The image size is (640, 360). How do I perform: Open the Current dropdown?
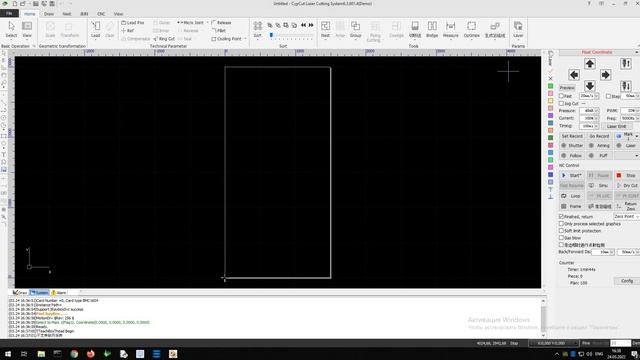click(x=596, y=118)
